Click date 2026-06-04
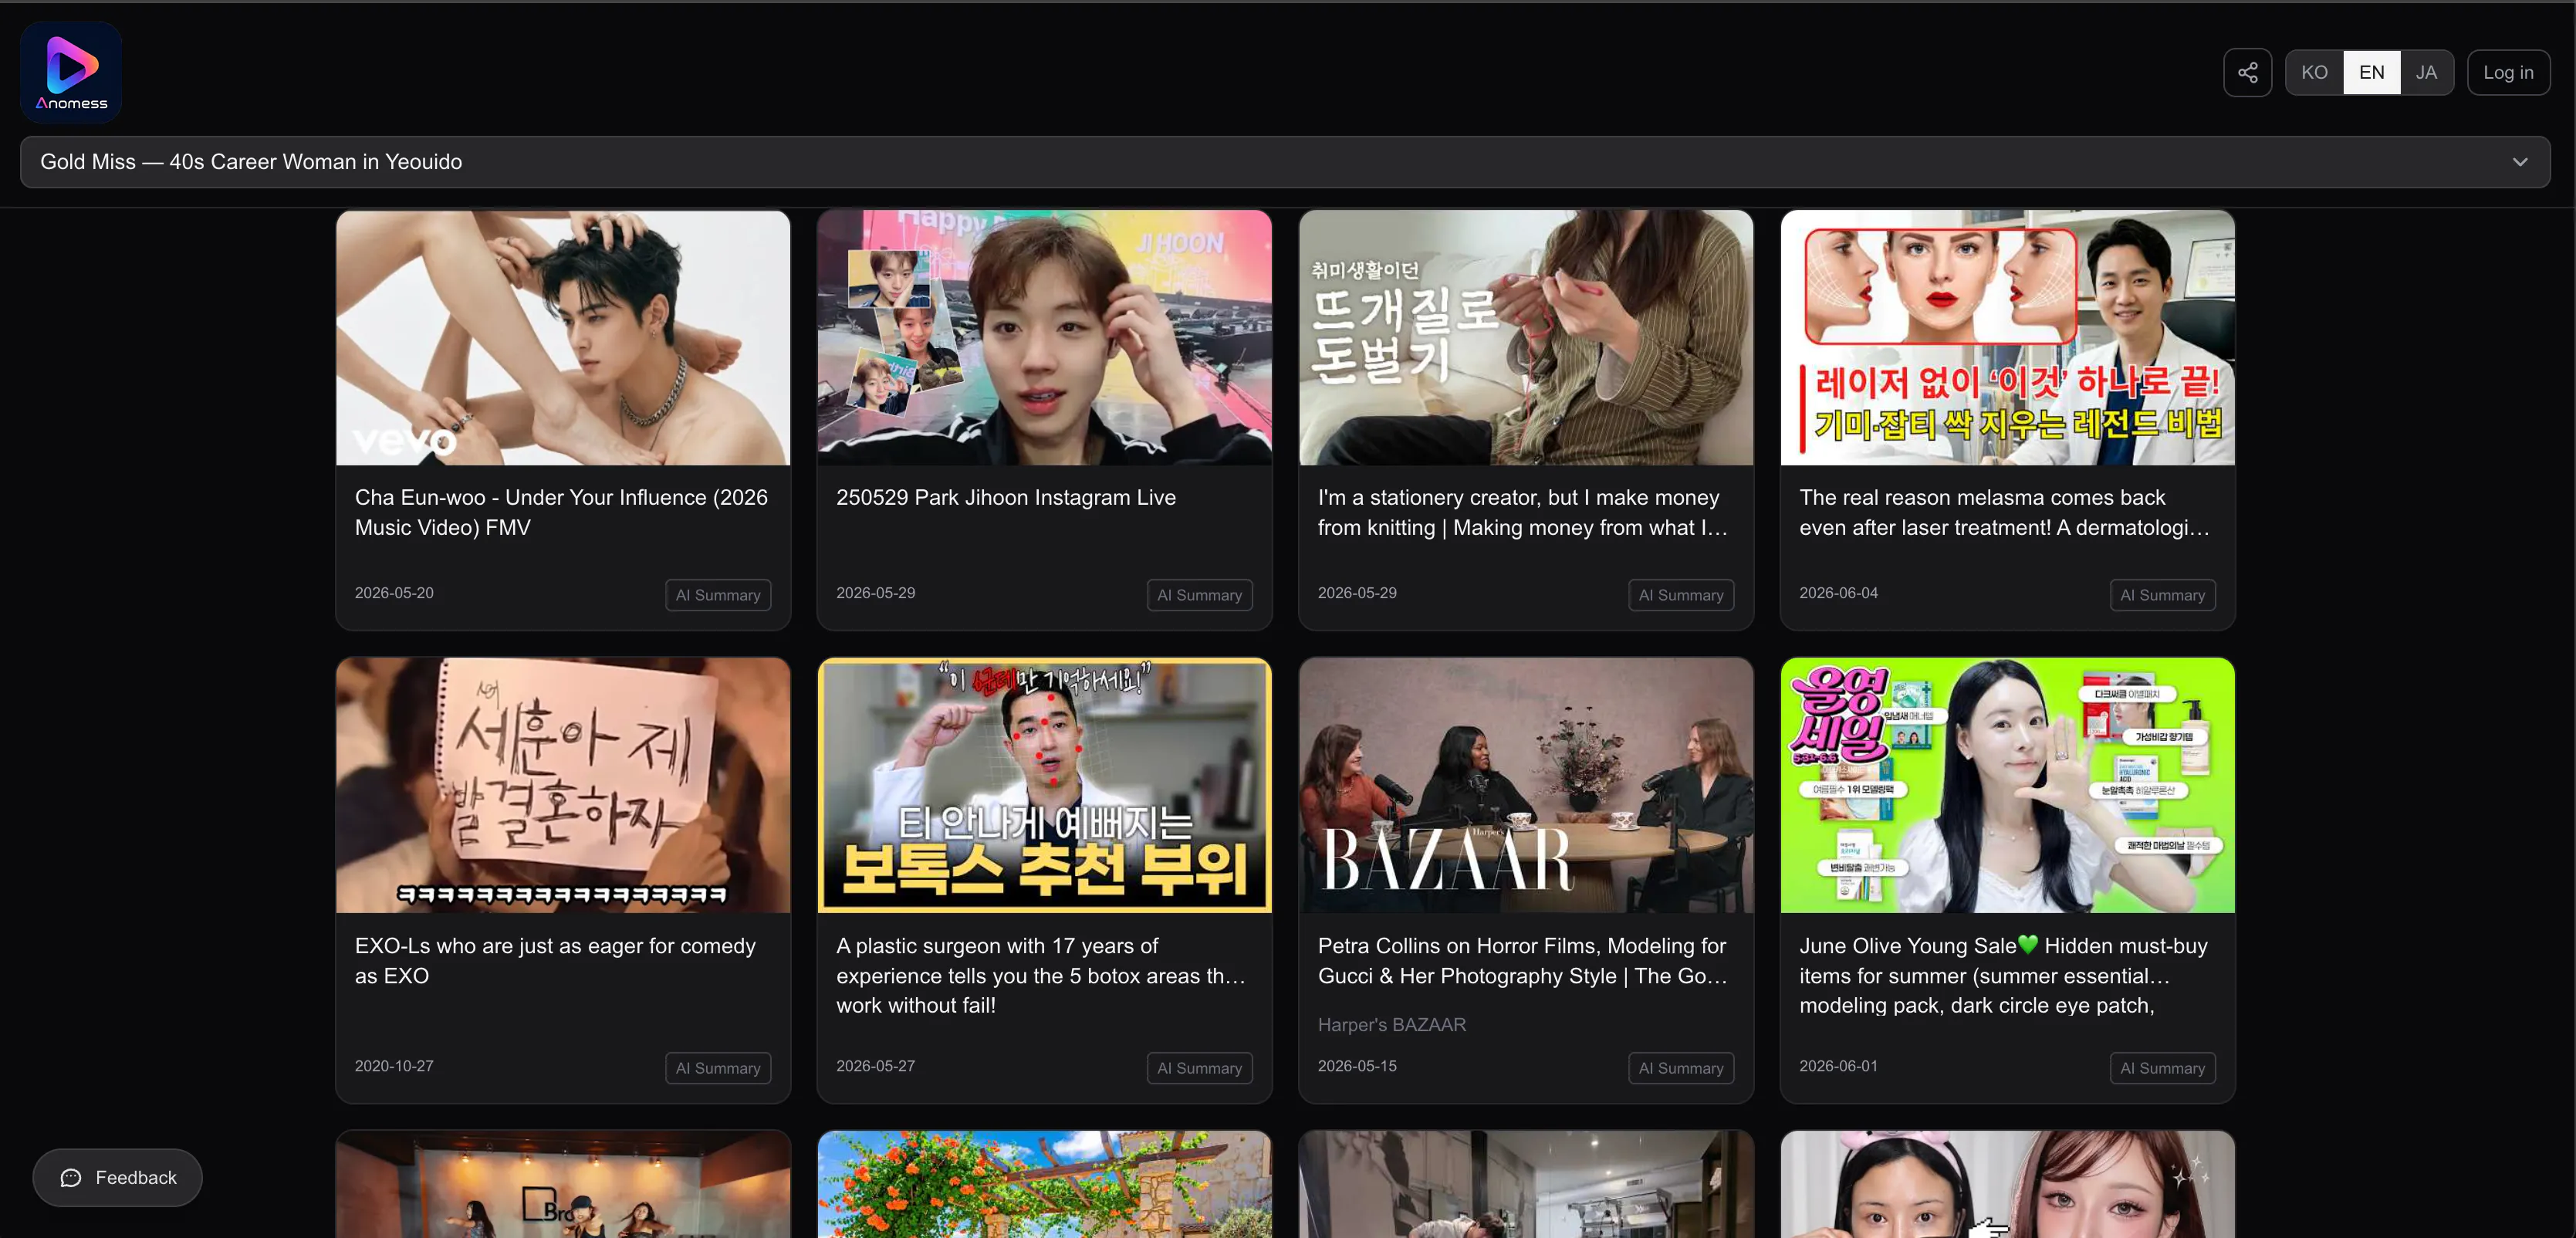The width and height of the screenshot is (2576, 1238). point(1838,593)
